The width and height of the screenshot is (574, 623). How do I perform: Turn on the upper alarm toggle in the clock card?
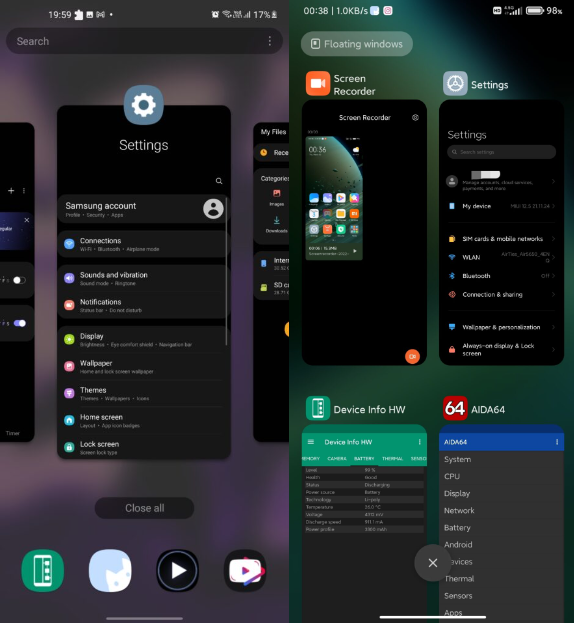(19, 280)
